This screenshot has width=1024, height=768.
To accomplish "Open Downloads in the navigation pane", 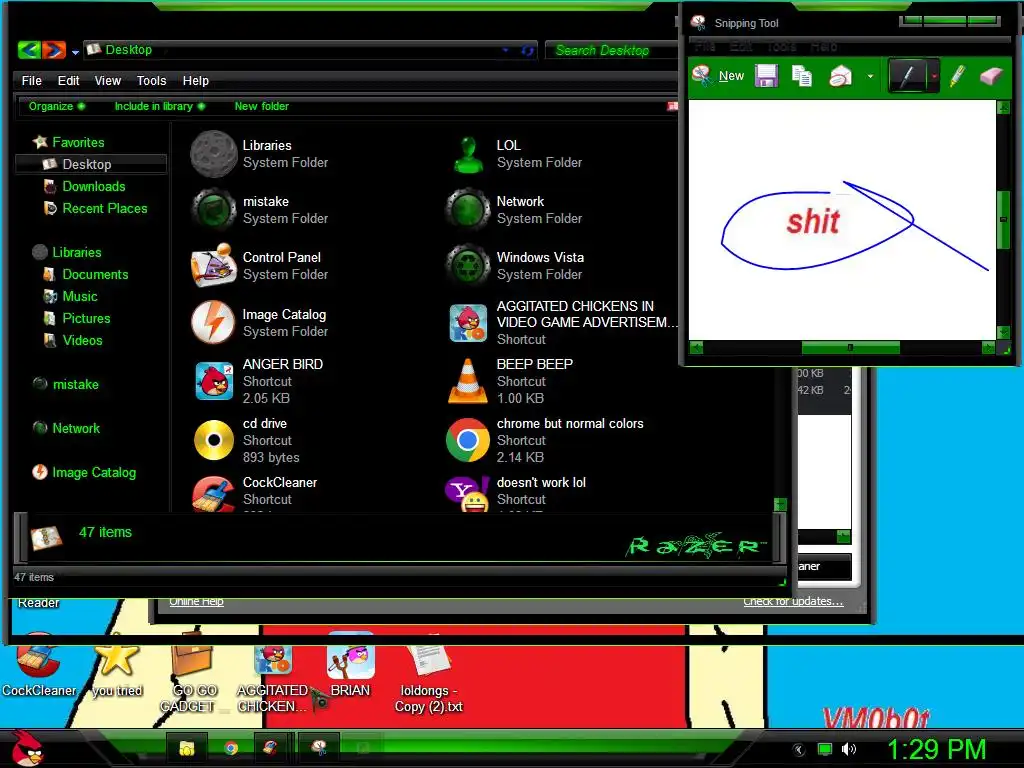I will (x=84, y=187).
